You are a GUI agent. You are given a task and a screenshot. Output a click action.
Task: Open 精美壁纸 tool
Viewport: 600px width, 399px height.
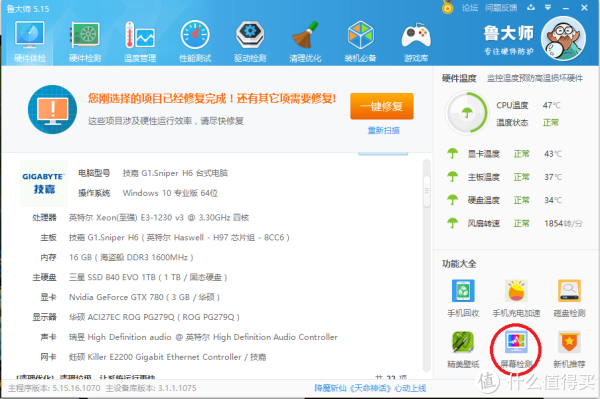pyautogui.click(x=463, y=349)
